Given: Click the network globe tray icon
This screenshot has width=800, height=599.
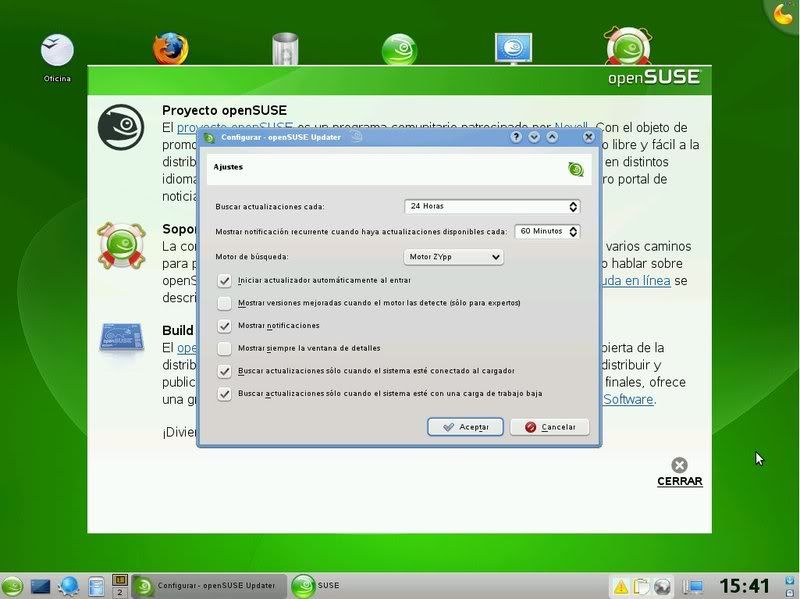Looking at the screenshot, I should click(x=662, y=586).
